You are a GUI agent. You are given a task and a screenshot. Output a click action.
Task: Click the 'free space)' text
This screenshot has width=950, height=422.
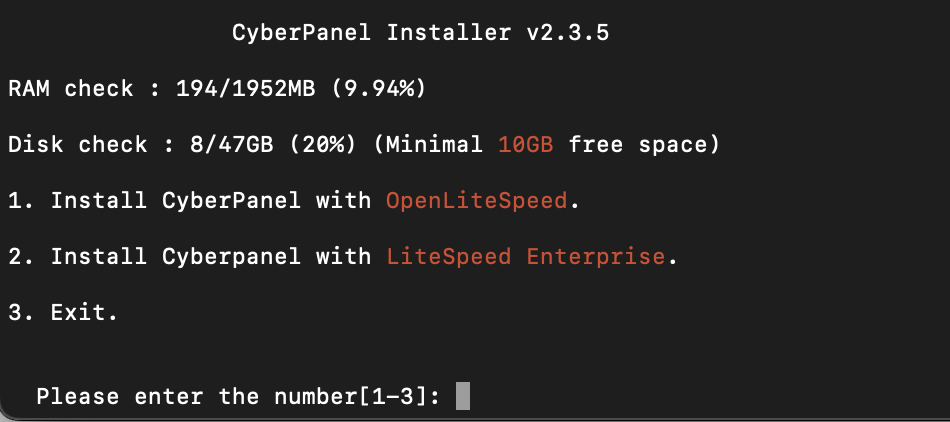[644, 145]
